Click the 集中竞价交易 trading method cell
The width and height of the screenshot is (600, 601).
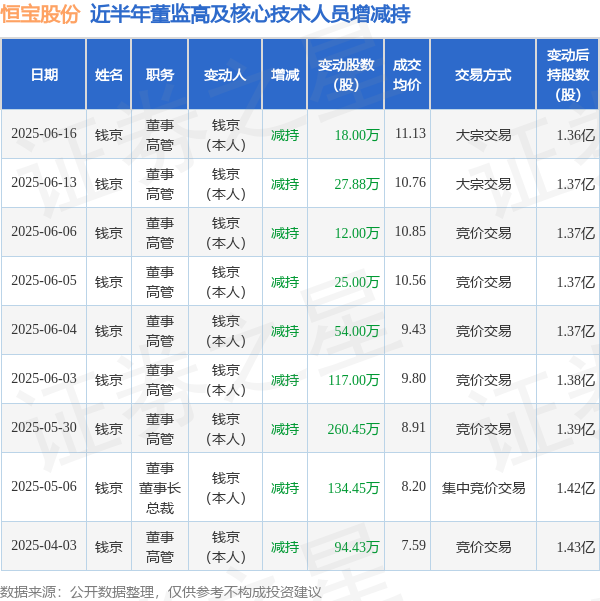pyautogui.click(x=483, y=488)
